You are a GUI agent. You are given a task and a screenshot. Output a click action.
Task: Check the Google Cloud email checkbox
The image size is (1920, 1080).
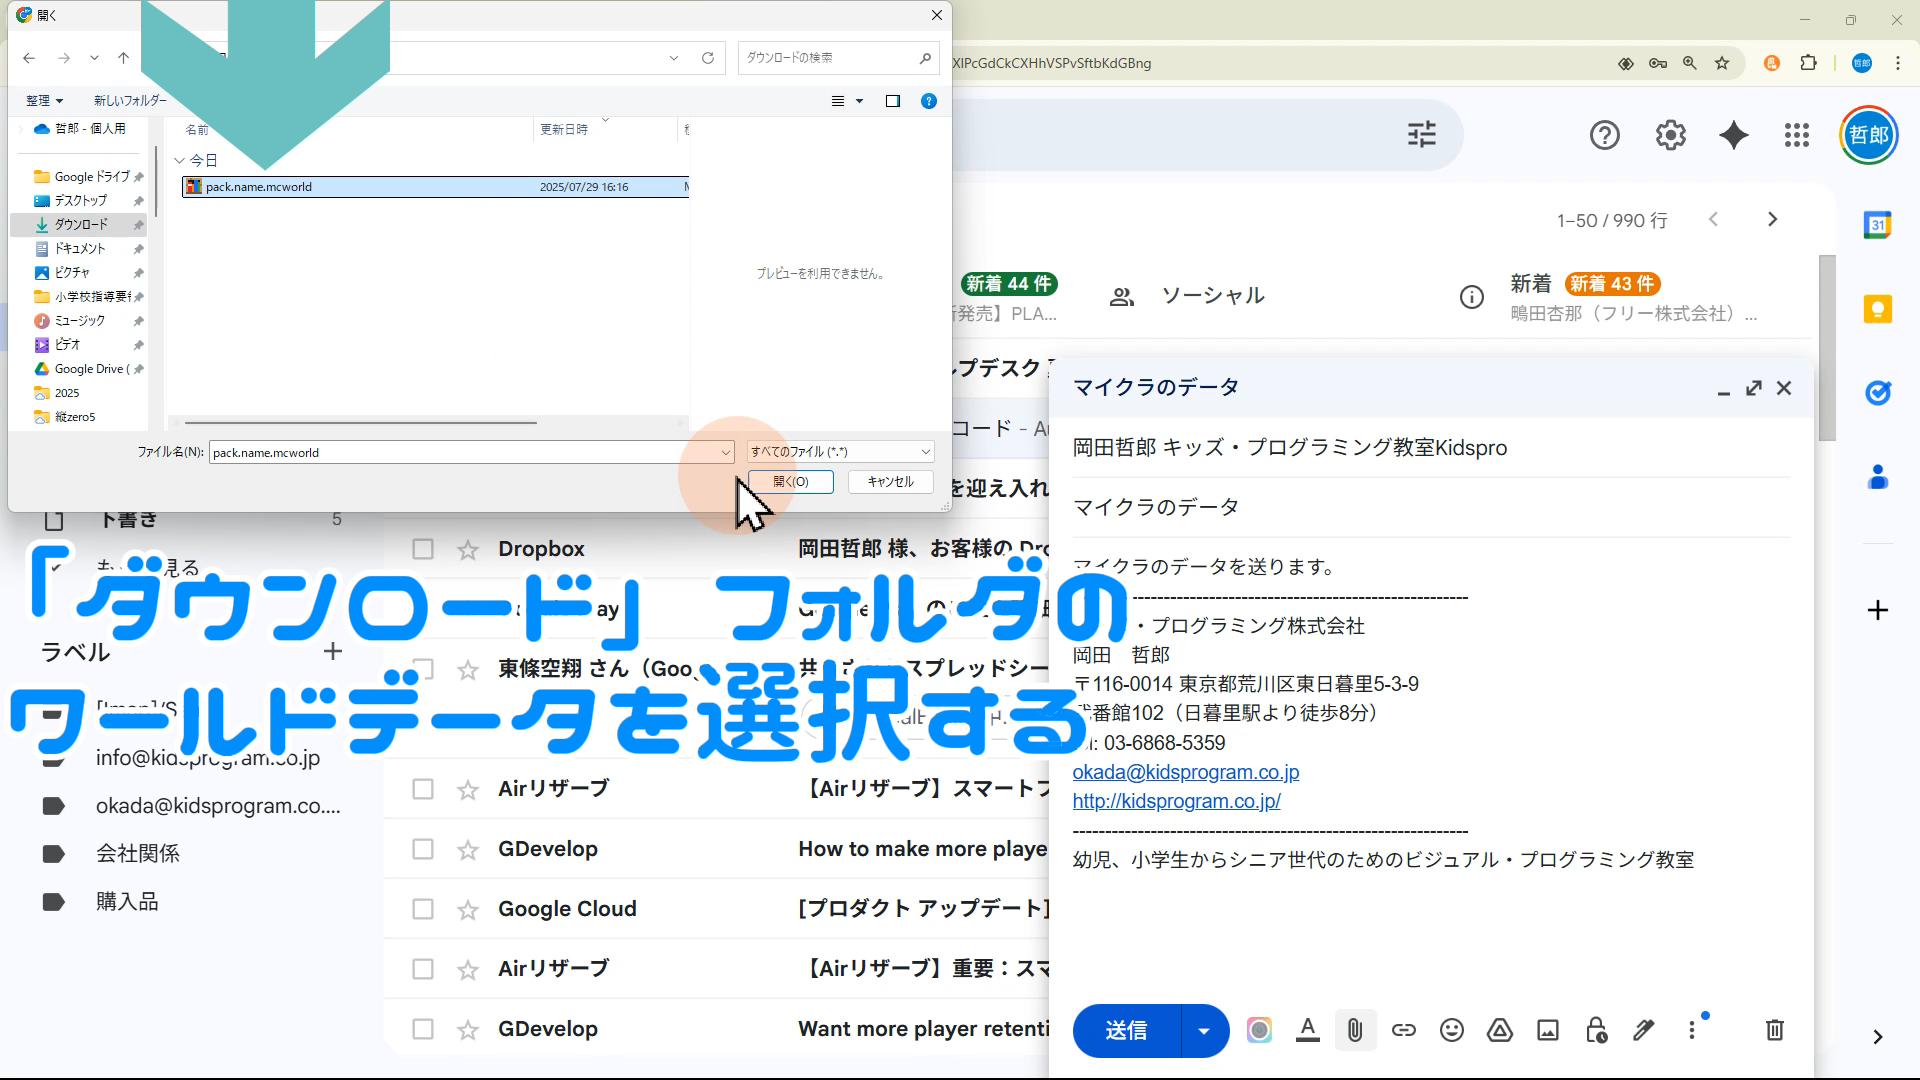(x=423, y=909)
